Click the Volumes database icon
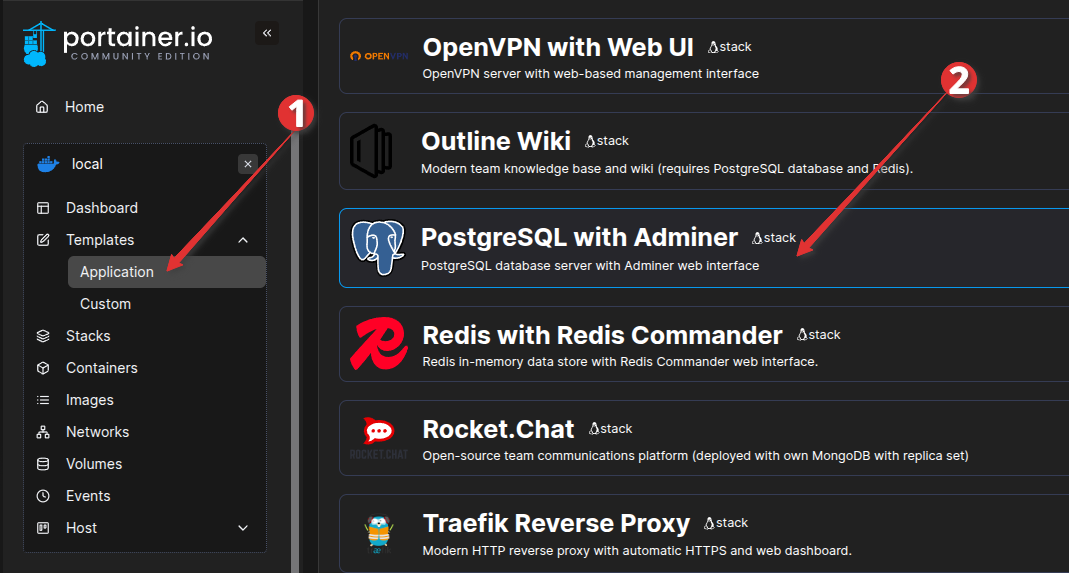The image size is (1069, 573). pyautogui.click(x=43, y=465)
